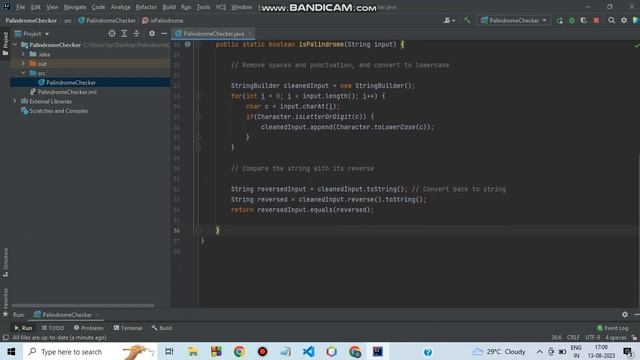Click the tool window toggle icon in status bar corner
Screen dimensions: 640x360
5,338
